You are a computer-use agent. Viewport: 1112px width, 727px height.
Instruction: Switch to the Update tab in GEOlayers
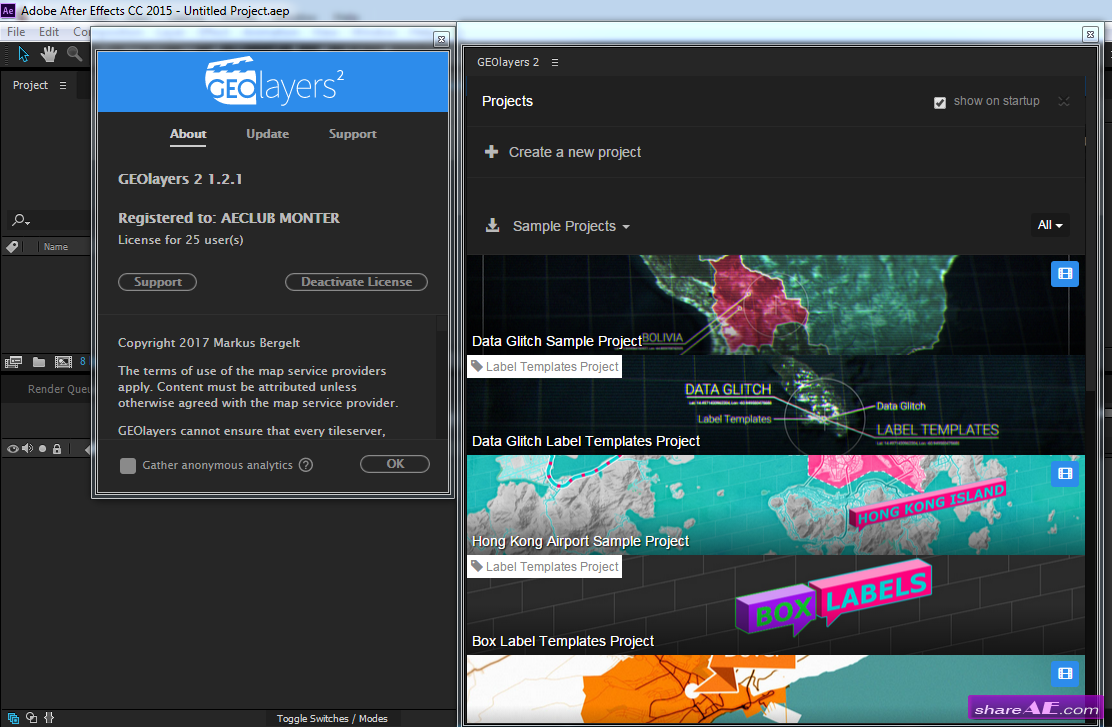coord(267,133)
